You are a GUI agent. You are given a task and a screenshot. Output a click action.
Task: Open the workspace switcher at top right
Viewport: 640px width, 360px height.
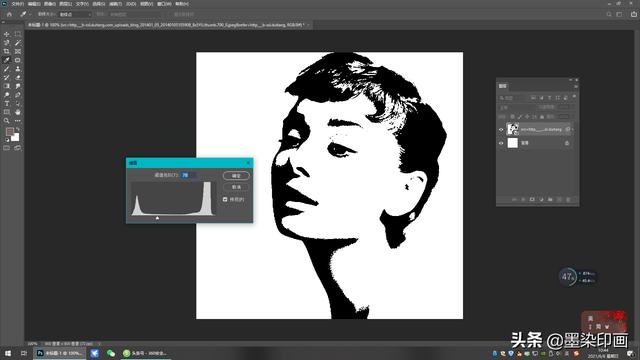tap(619, 14)
